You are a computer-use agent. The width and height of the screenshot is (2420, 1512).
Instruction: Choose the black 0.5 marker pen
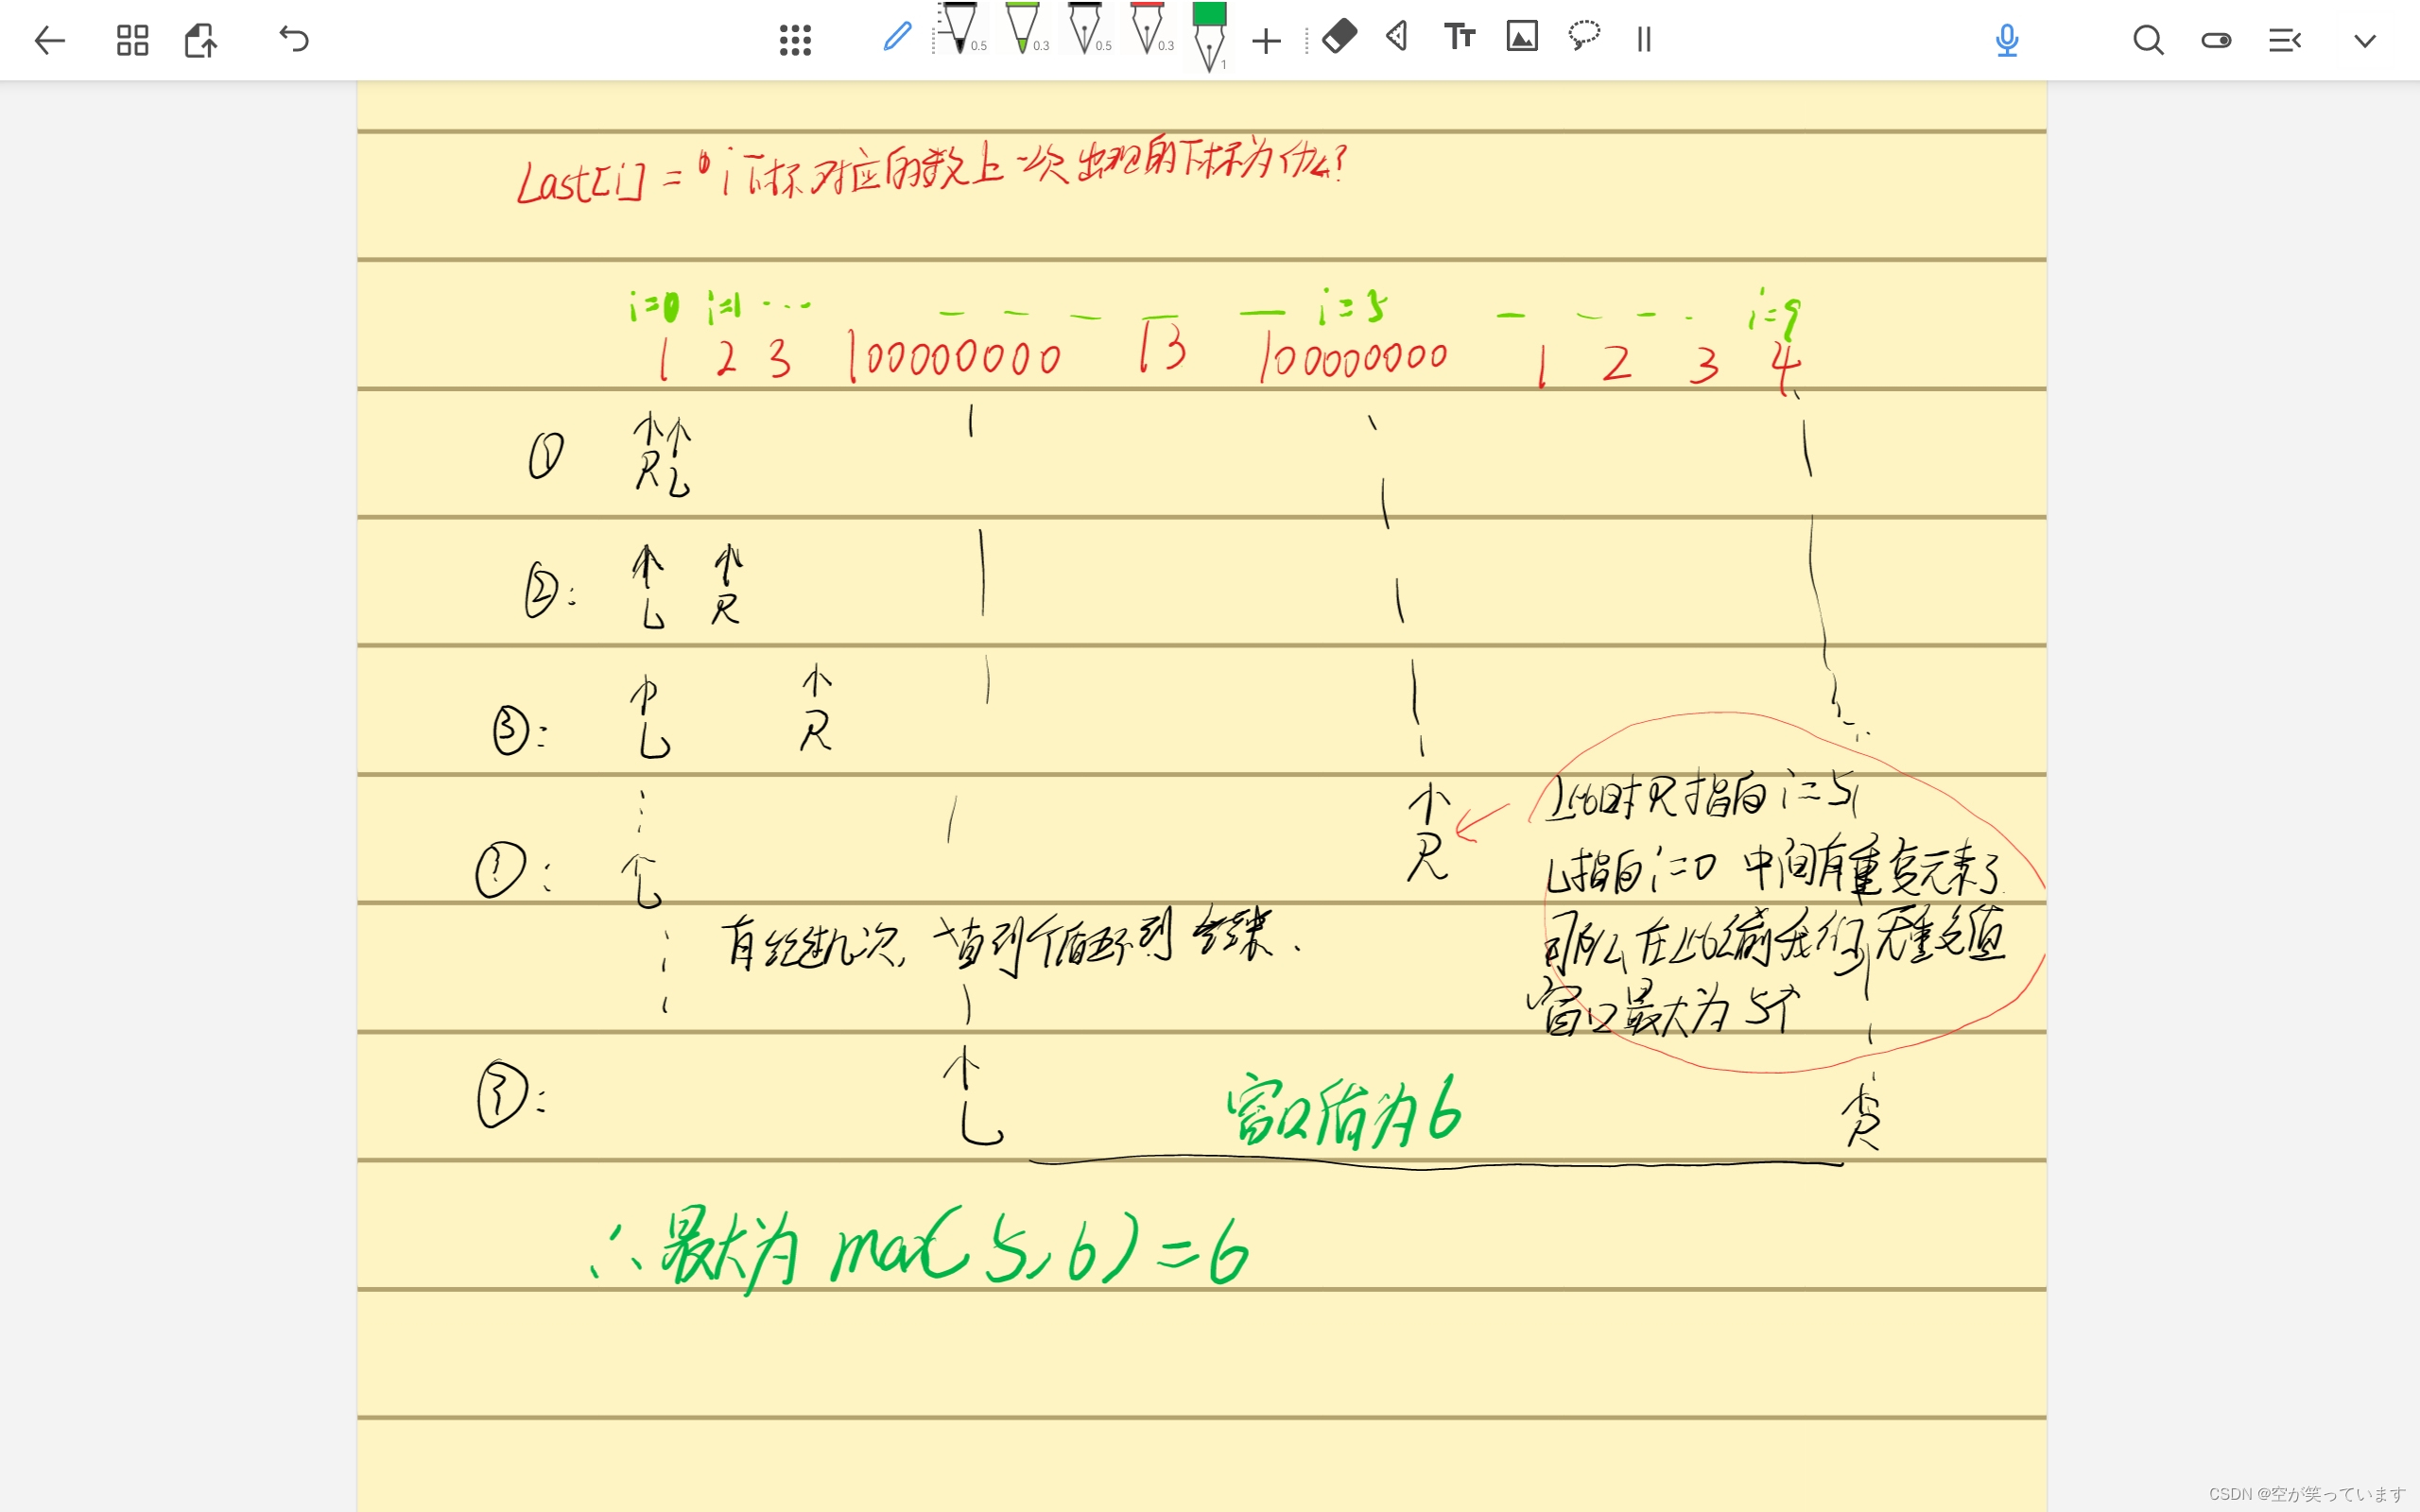960,28
